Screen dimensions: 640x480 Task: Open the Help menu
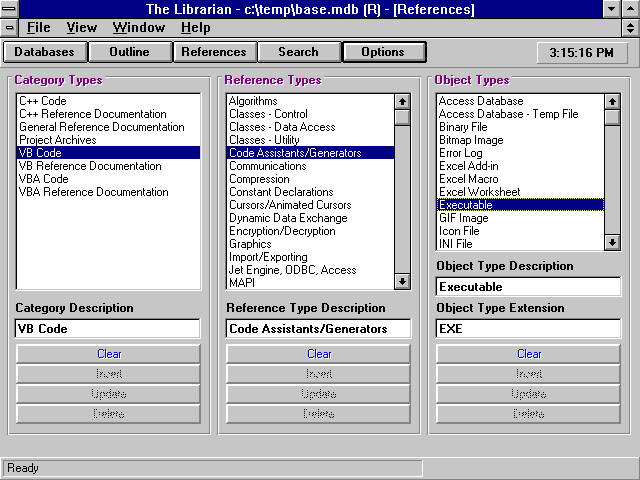point(195,28)
